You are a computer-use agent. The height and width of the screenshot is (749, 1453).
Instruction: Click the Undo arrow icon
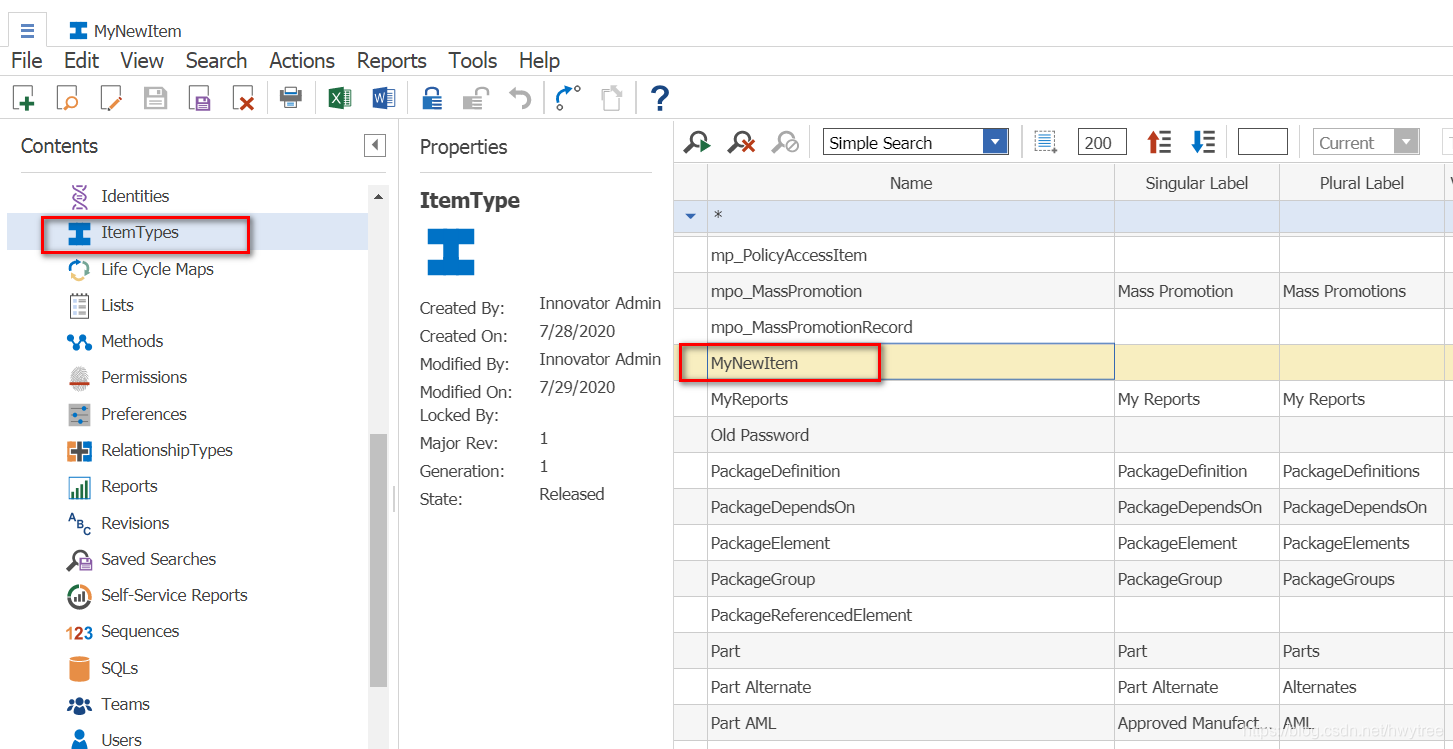(x=520, y=98)
